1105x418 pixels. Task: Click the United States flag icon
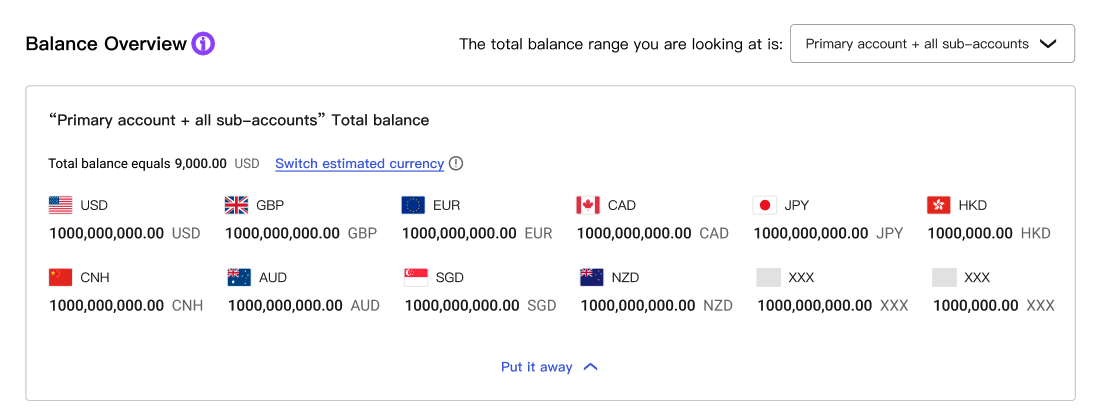[x=61, y=205]
